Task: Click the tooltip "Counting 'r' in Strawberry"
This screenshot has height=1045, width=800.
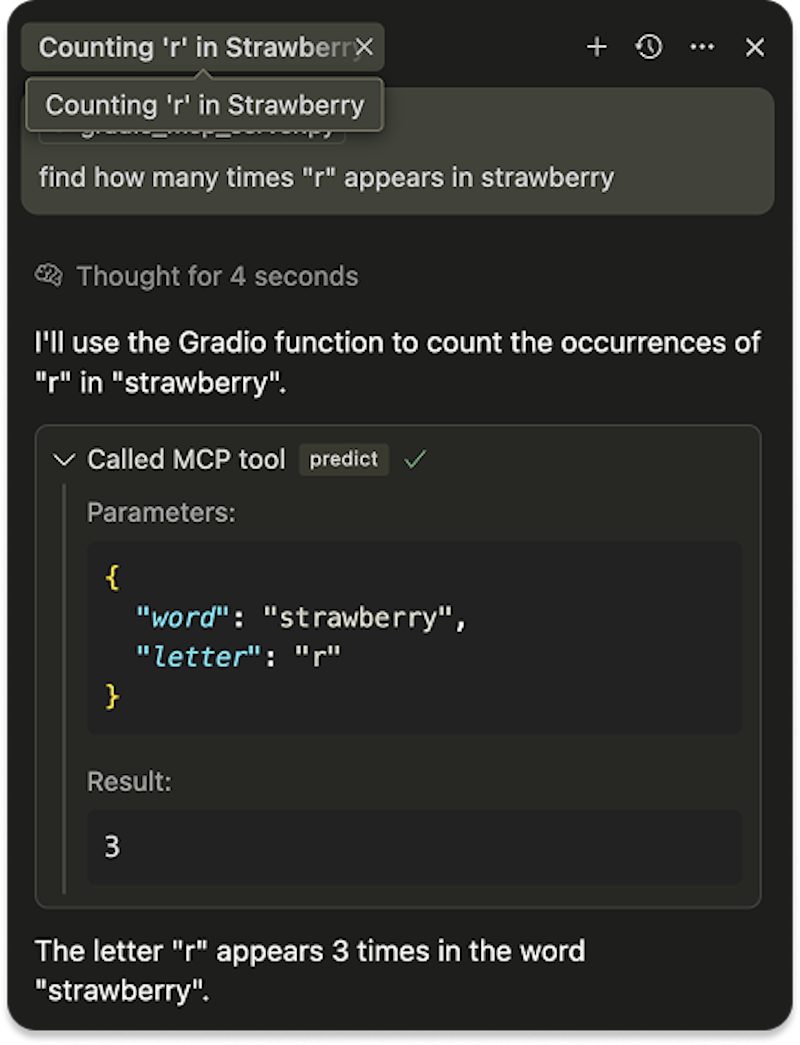Action: (205, 105)
